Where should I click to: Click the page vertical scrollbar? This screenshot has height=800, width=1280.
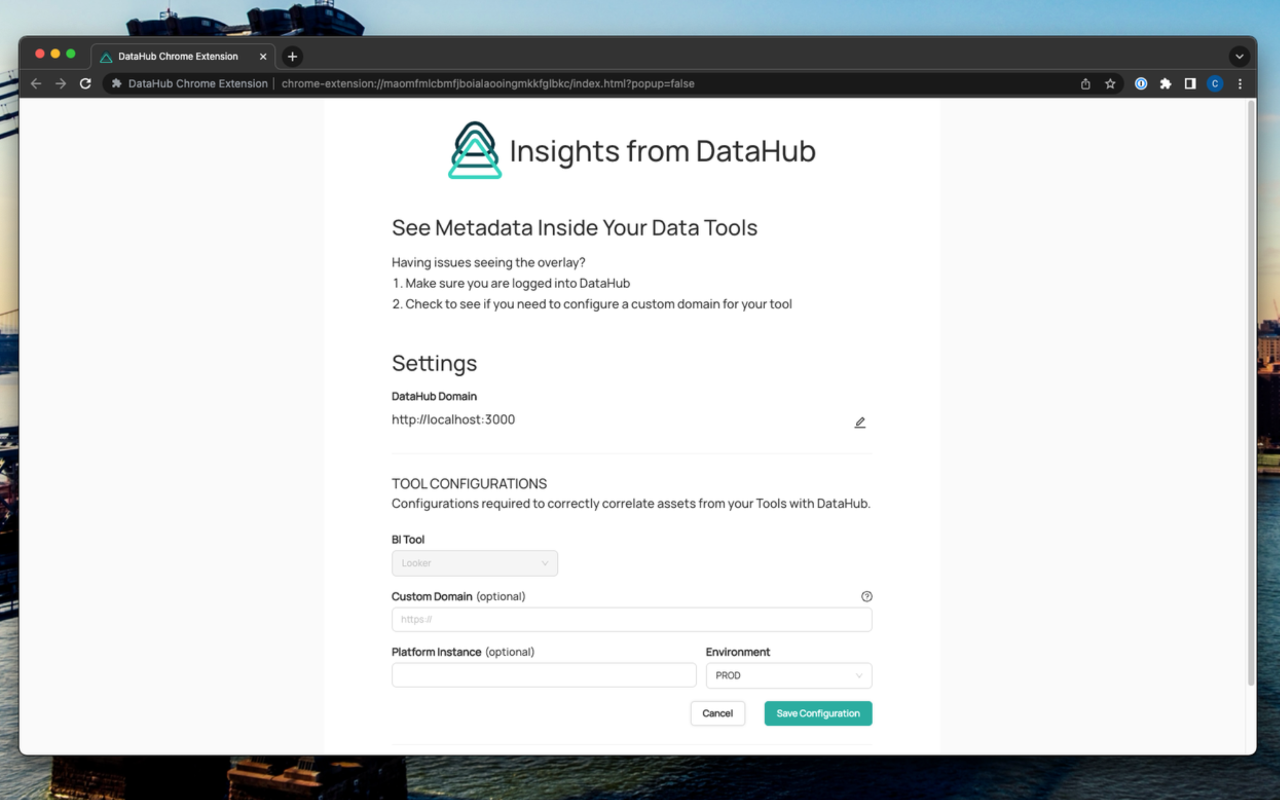[1250, 392]
